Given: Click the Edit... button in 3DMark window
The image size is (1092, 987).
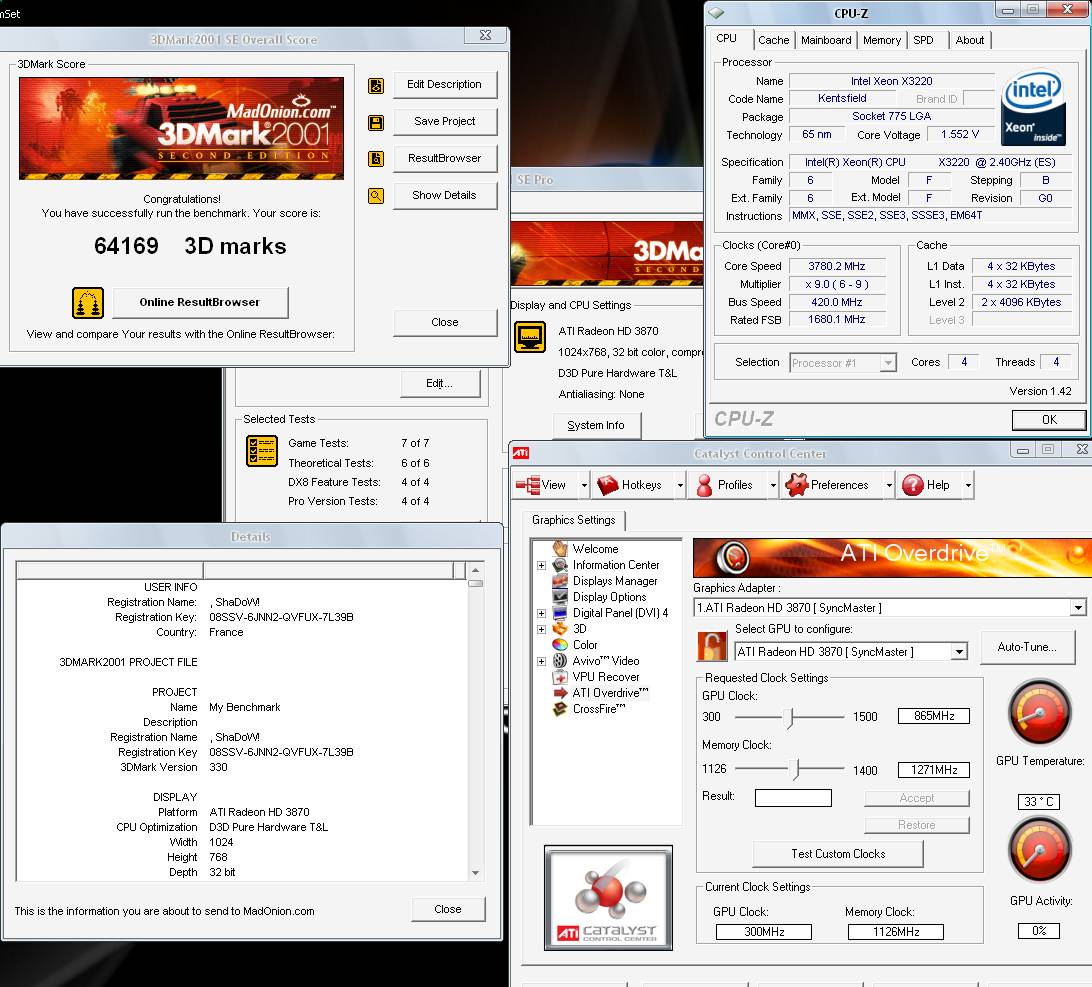Looking at the screenshot, I should (x=439, y=384).
